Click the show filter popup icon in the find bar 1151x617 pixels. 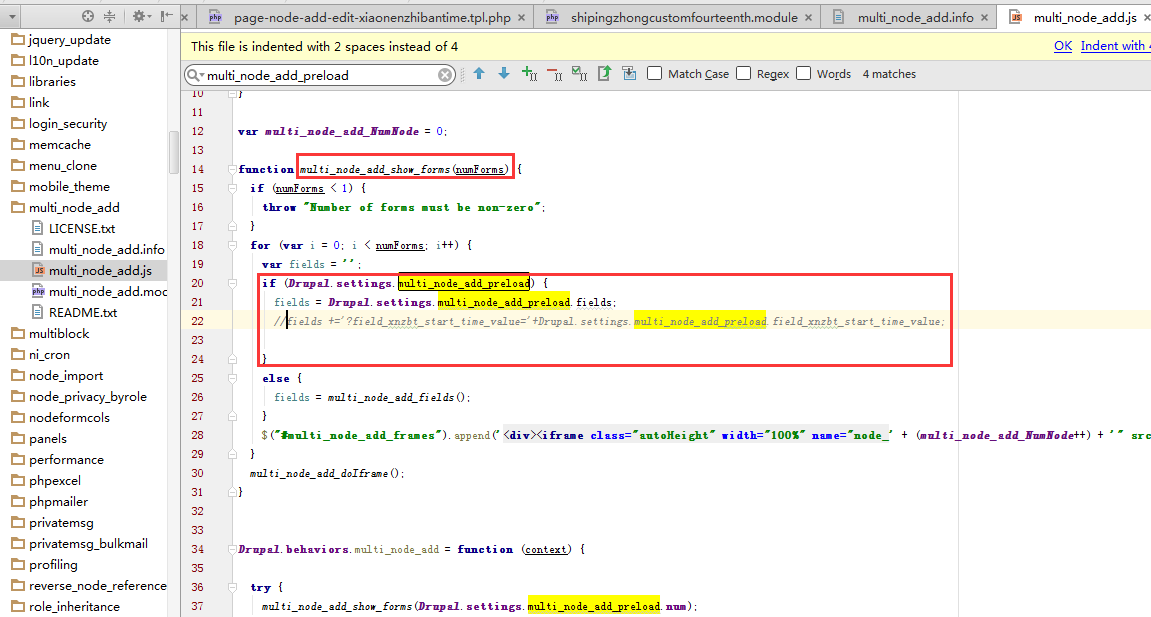tap(629, 73)
